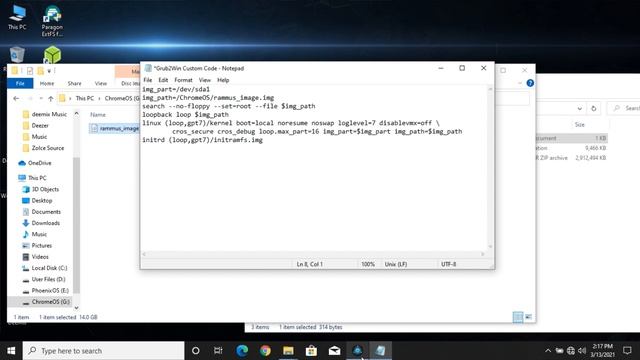Switch Explorer to details view icon
The height and width of the screenshot is (360, 640).
[x=518, y=317]
